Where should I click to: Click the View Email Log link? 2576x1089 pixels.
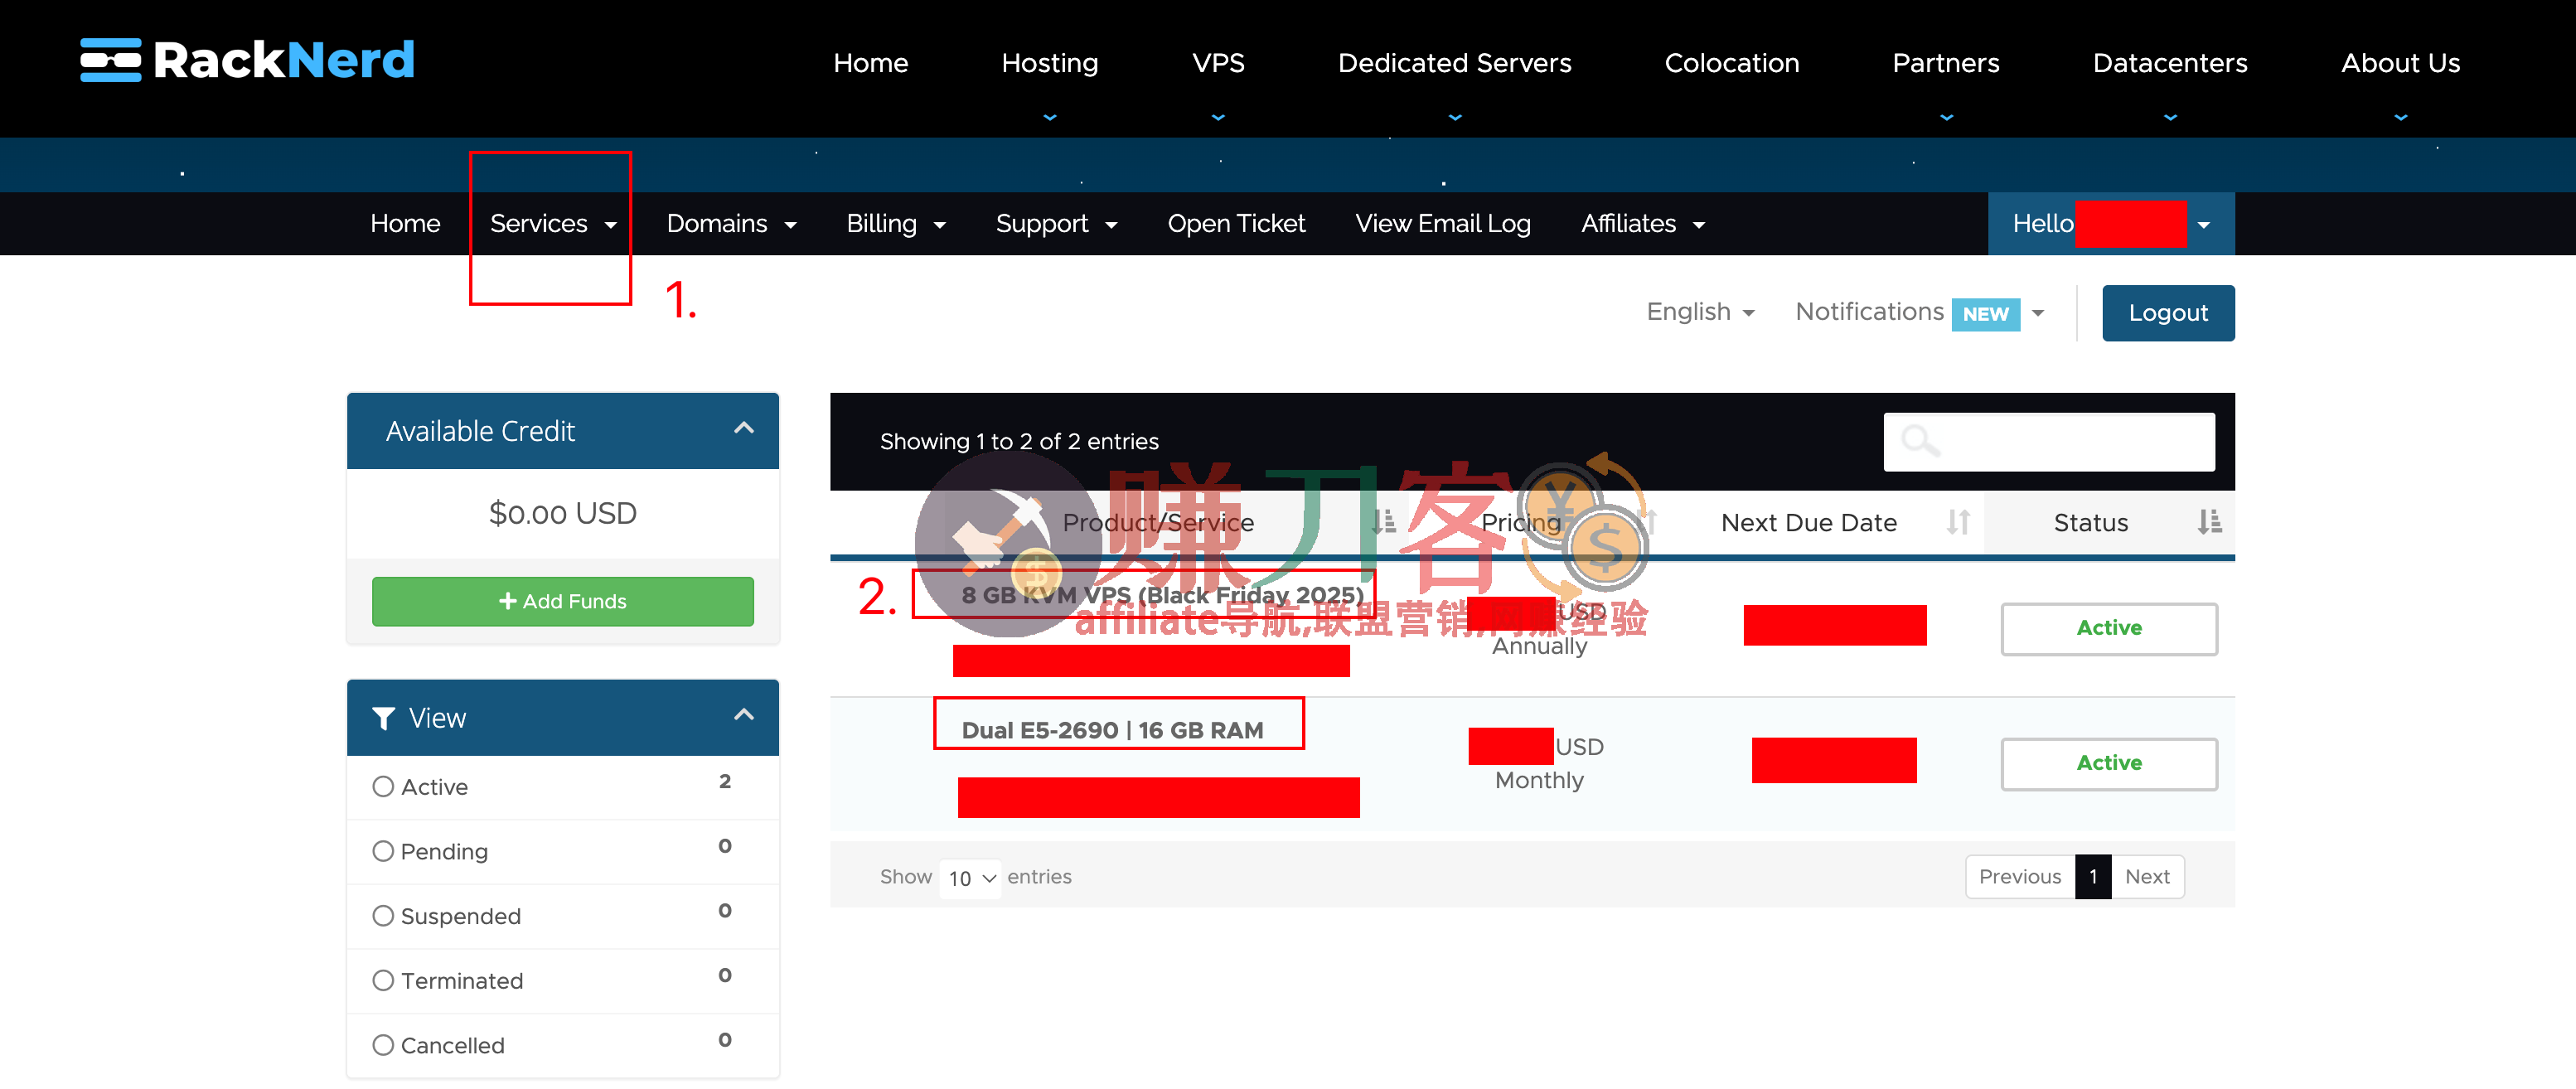pos(1442,224)
